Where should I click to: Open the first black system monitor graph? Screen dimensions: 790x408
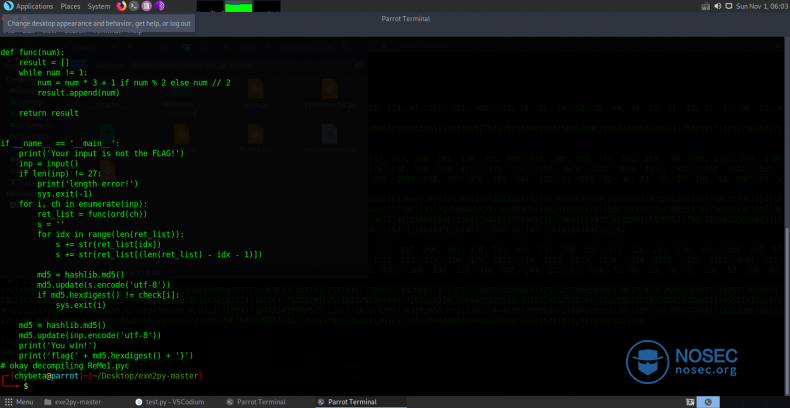210,6
